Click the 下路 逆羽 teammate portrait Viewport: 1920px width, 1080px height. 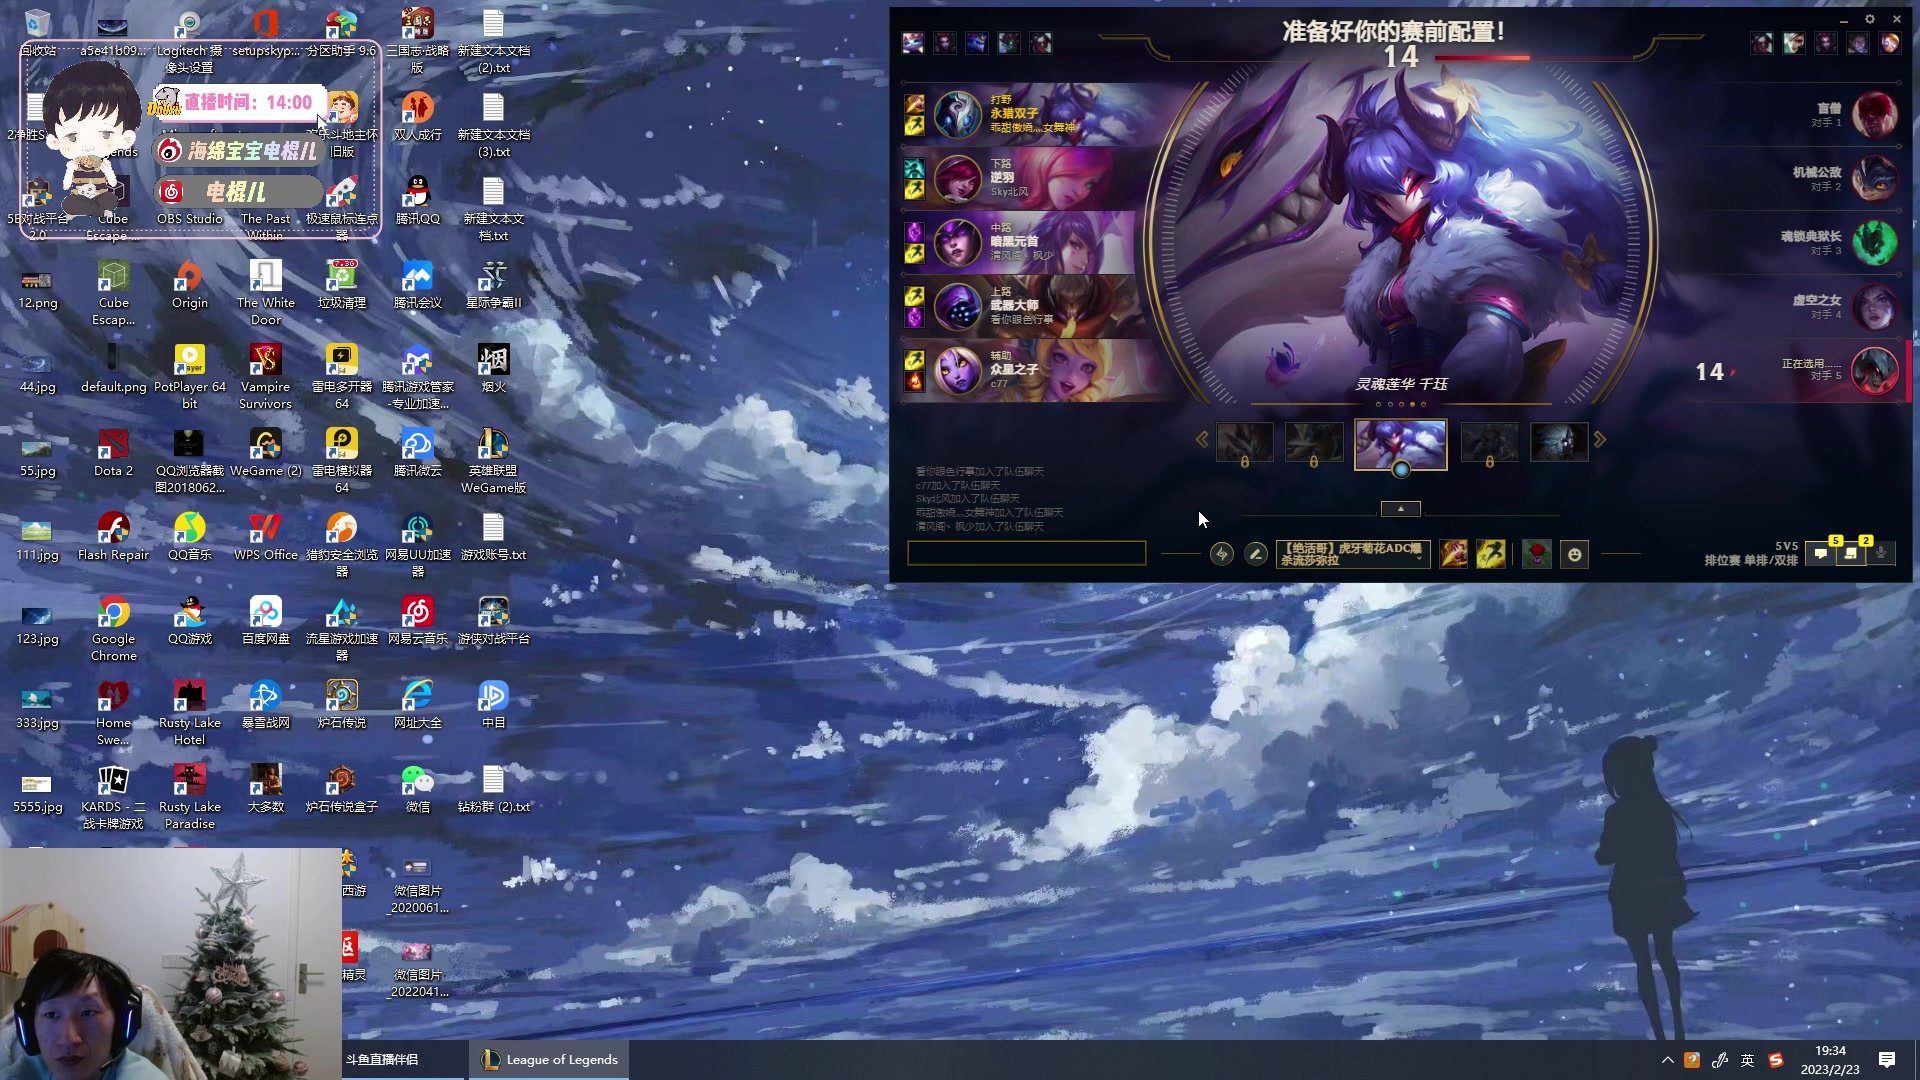click(958, 178)
